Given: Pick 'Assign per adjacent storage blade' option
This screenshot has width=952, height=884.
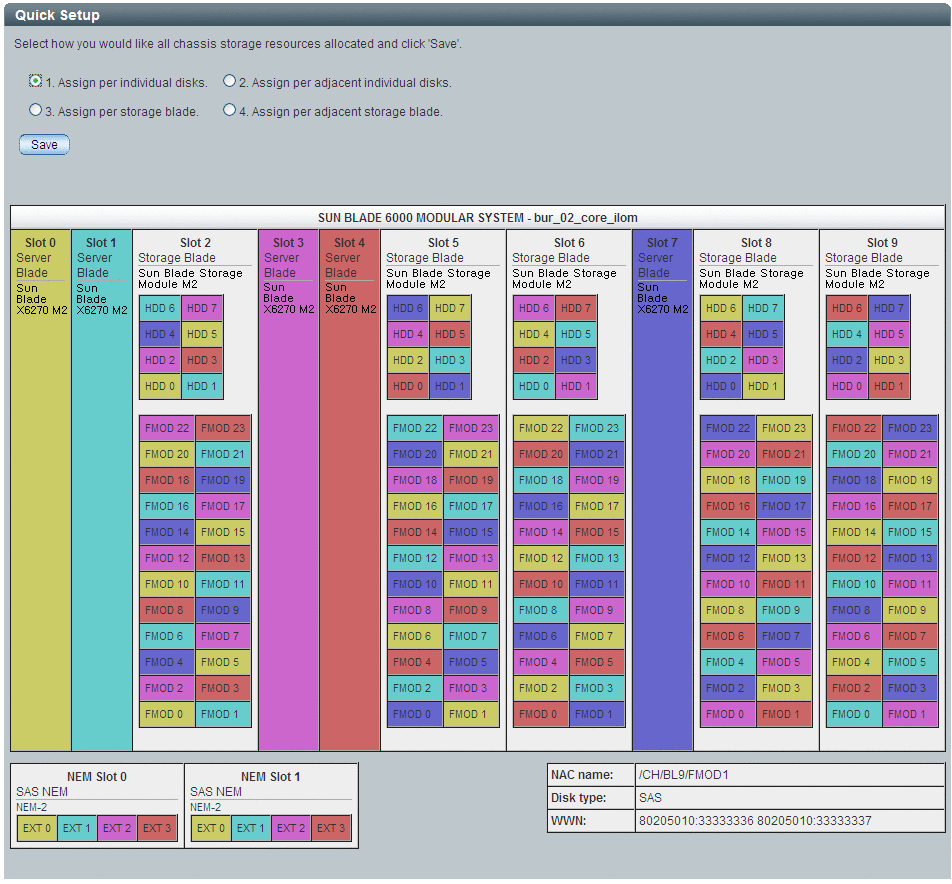Looking at the screenshot, I should click(229, 110).
